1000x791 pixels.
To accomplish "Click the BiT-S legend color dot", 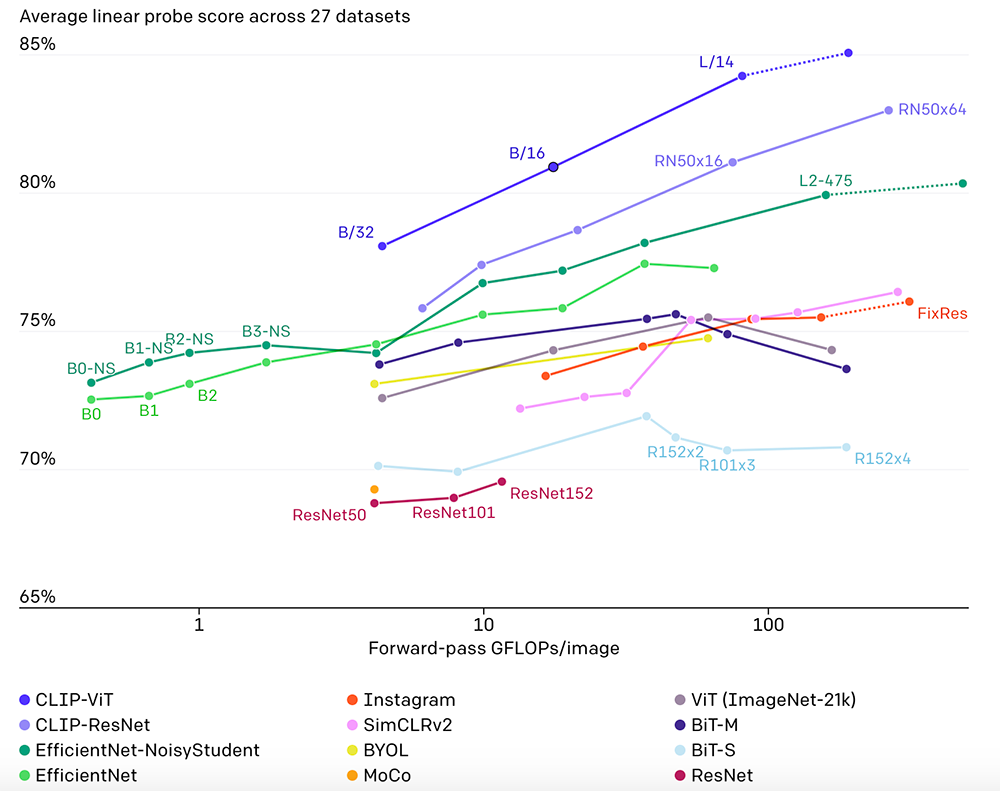I will tap(681, 750).
